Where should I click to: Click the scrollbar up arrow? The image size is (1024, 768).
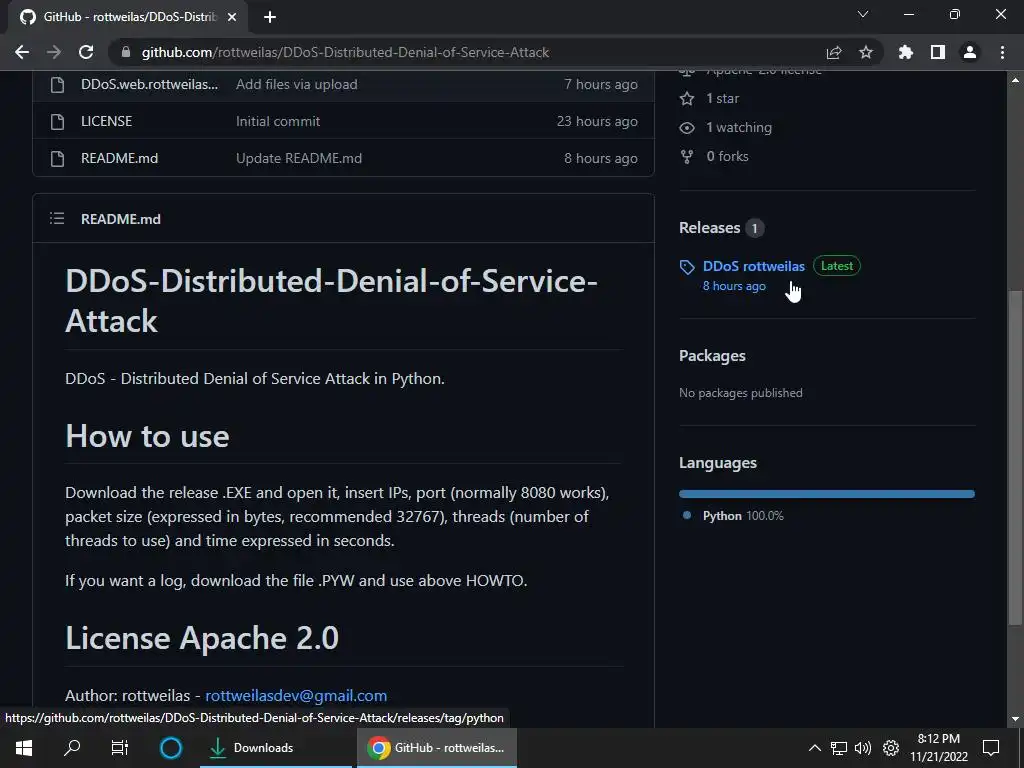tap(1016, 80)
